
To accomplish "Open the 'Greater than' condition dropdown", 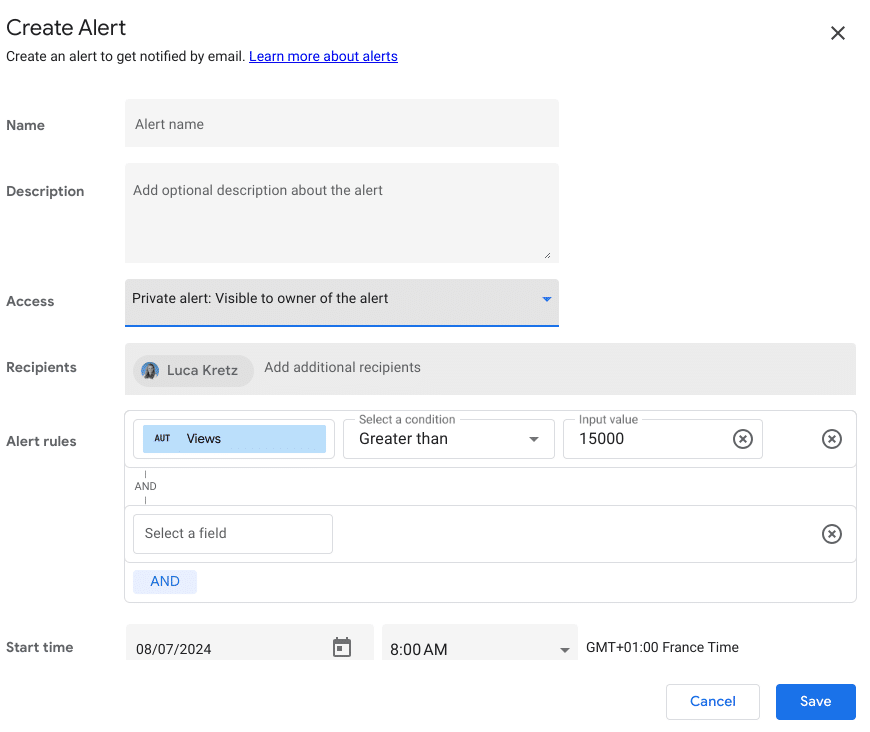I will (x=448, y=438).
